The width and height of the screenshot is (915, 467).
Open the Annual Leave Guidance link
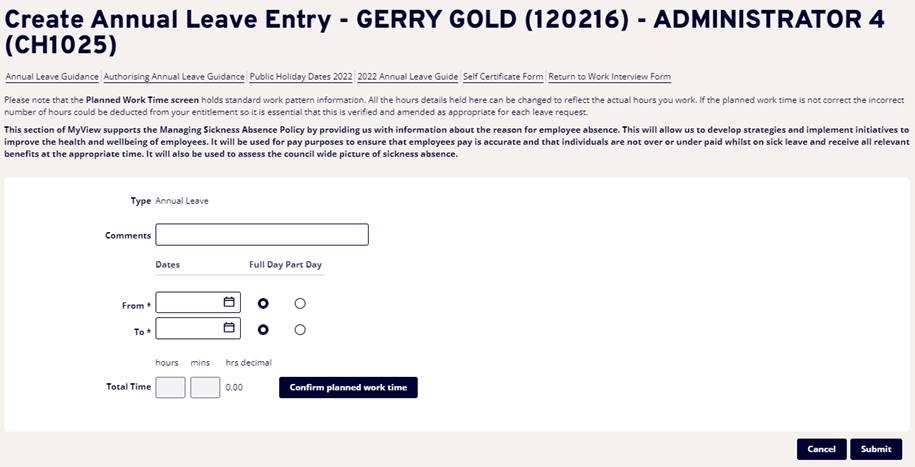[x=52, y=77]
